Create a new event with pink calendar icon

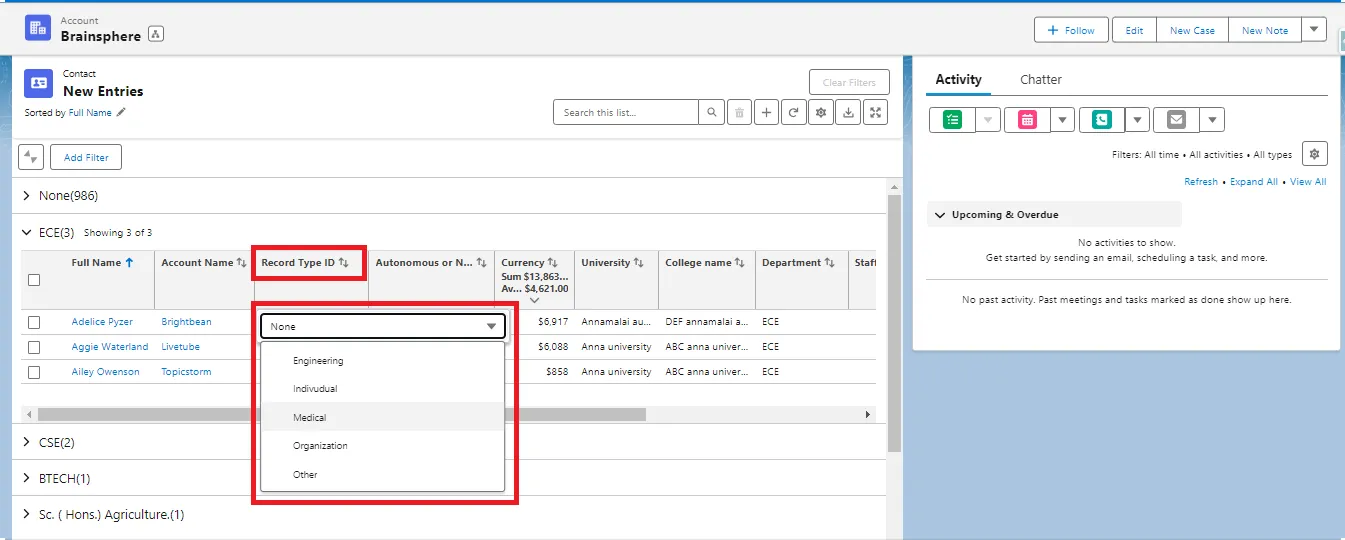coord(1027,120)
